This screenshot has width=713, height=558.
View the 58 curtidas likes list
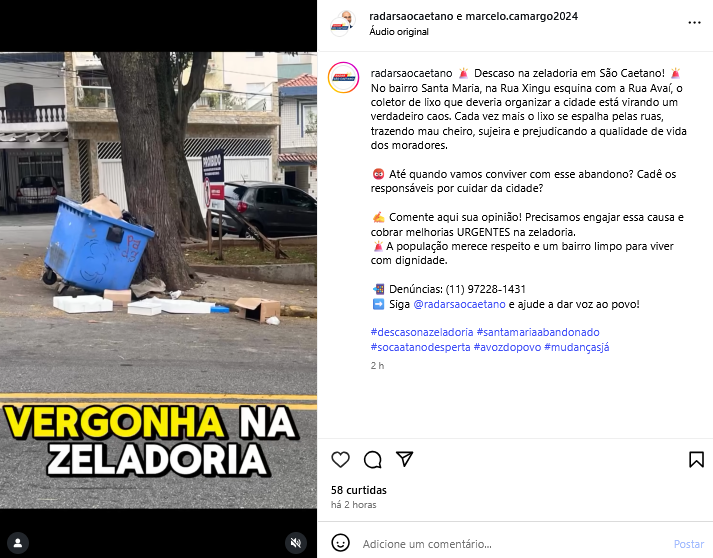pos(359,490)
